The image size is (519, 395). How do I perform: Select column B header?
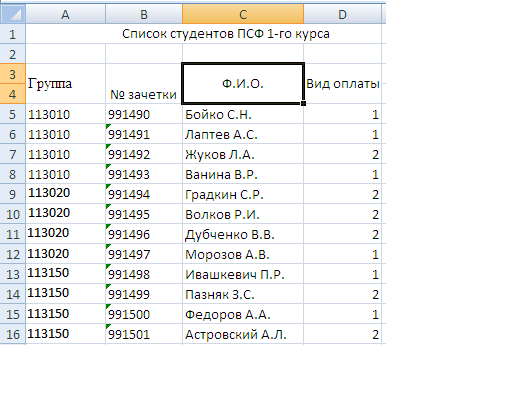click(144, 14)
